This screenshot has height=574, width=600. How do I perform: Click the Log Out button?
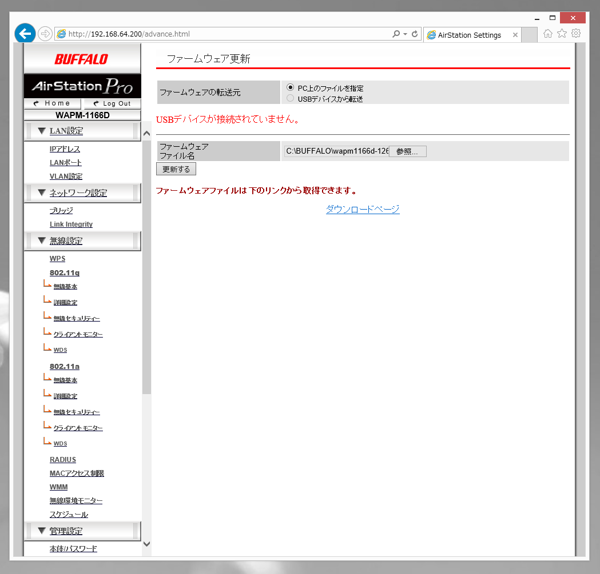click(x=112, y=103)
